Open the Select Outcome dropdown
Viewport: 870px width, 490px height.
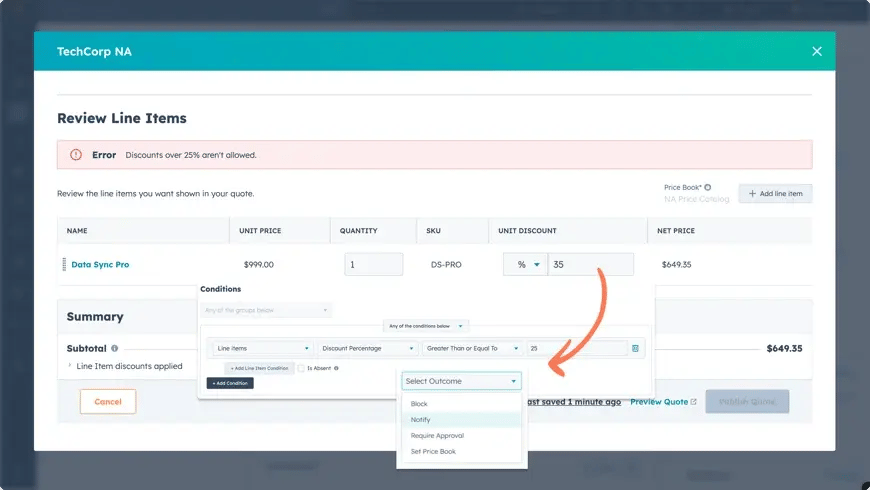tap(461, 381)
